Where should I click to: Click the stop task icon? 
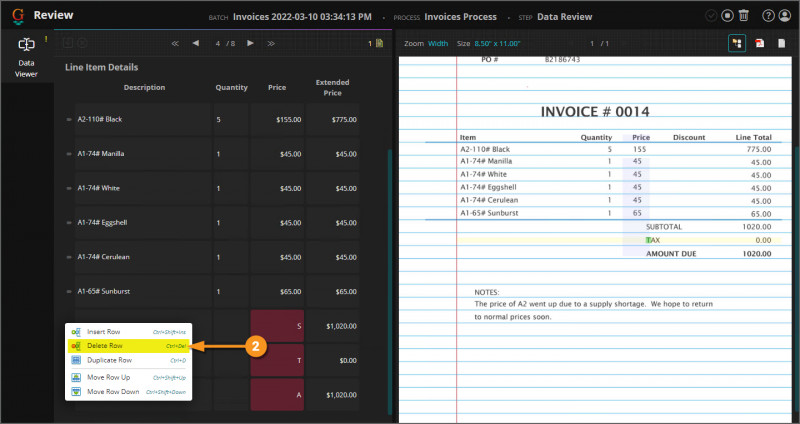(727, 16)
